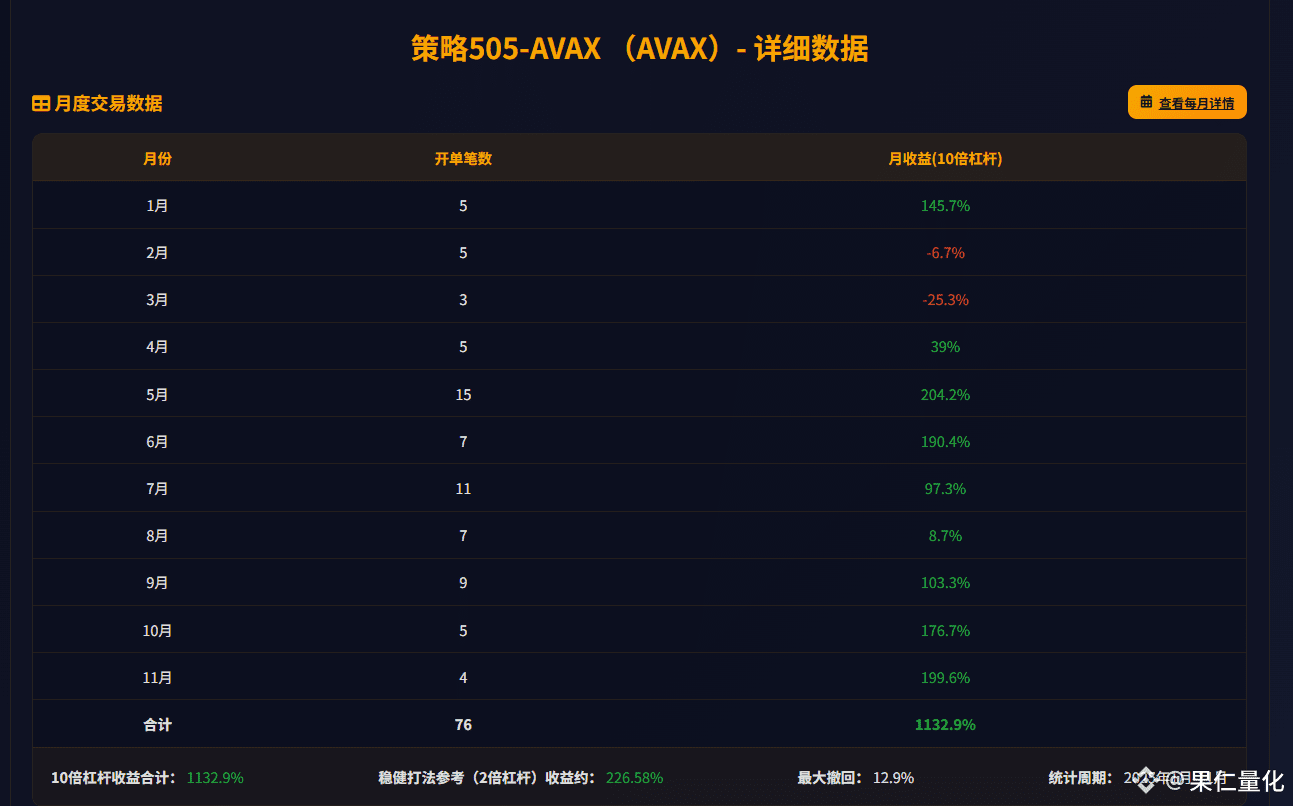The image size is (1293, 806).
Task: Click the page title 策略505-AVAX 详细数据
Action: pos(640,48)
